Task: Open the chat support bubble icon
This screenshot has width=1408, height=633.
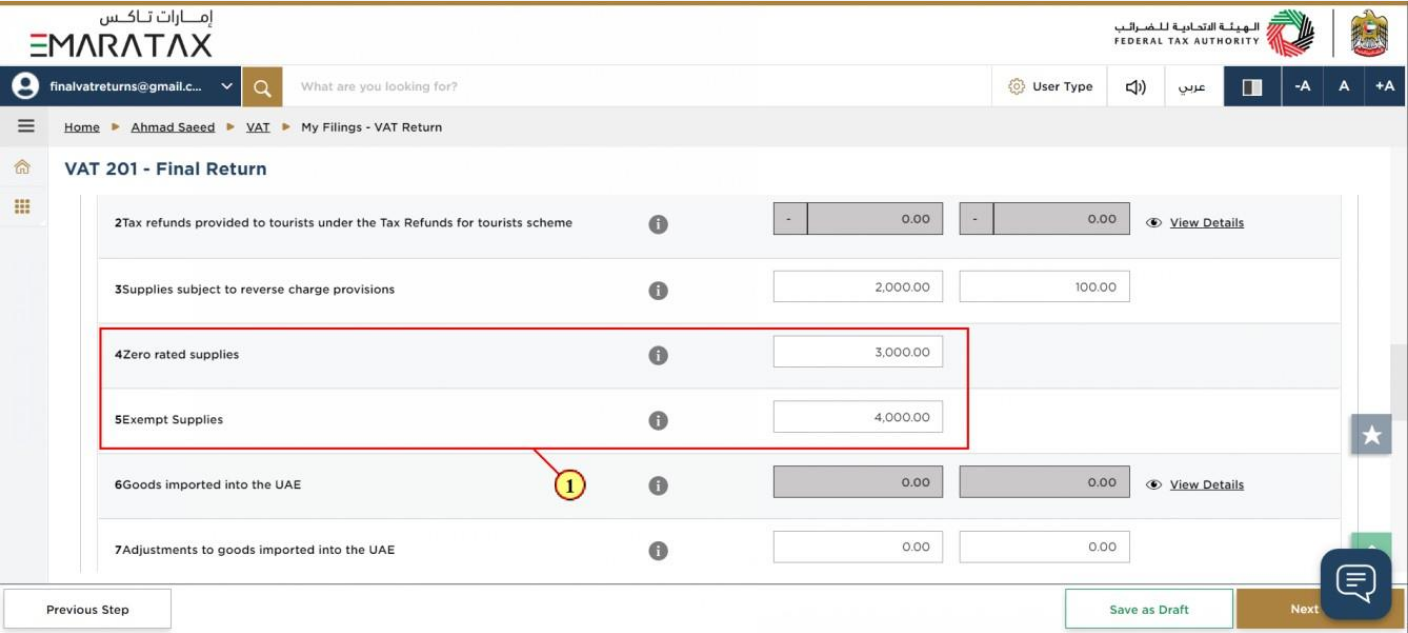Action: [x=1356, y=583]
